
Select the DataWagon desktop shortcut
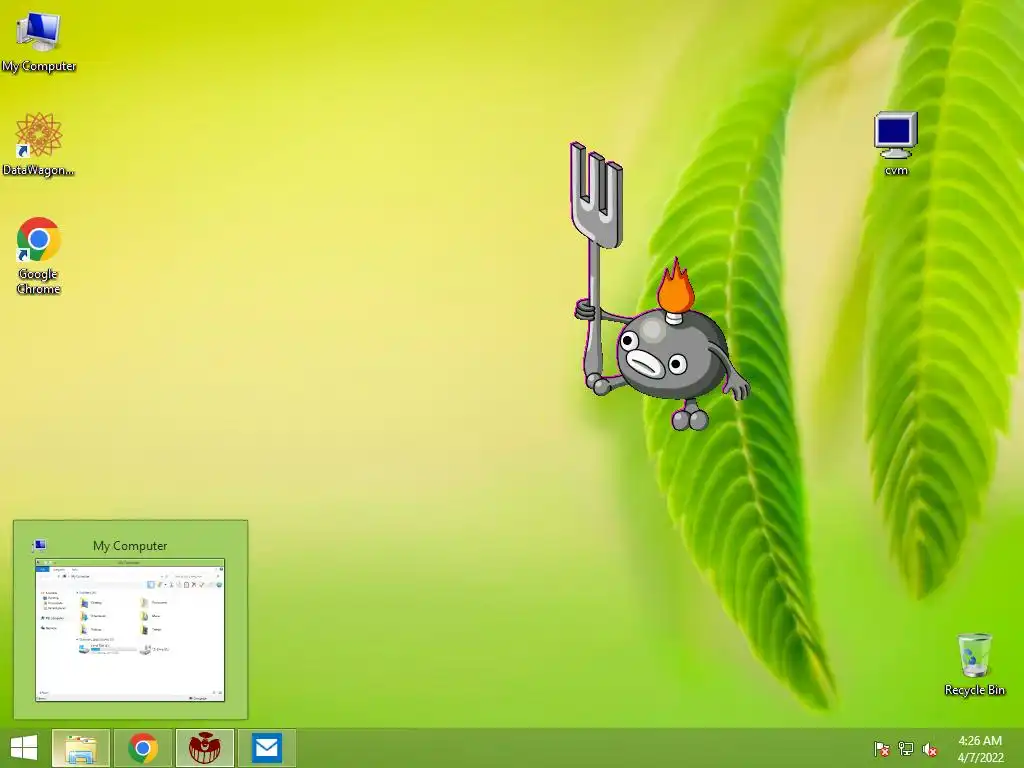[39, 143]
